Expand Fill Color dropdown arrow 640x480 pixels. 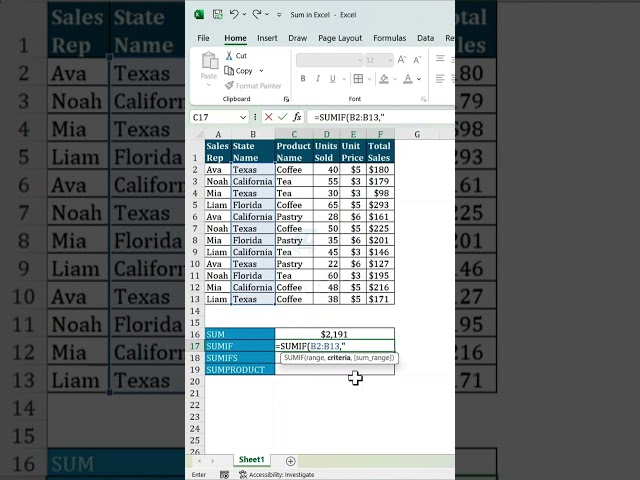point(395,79)
